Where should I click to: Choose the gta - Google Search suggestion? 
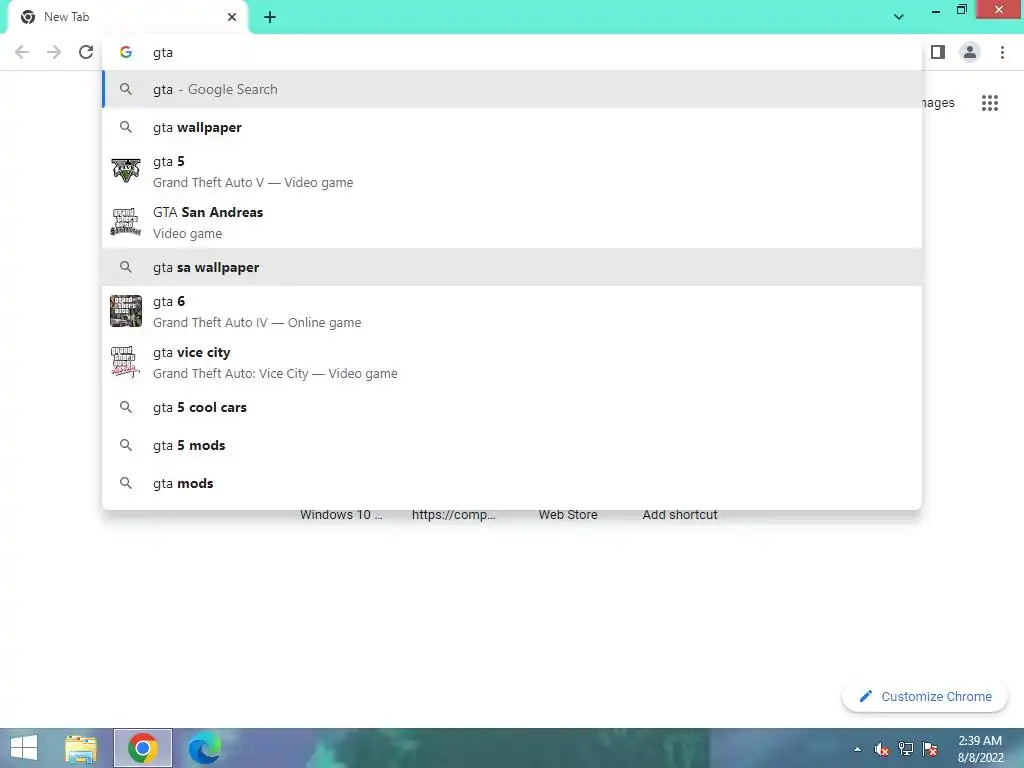point(512,89)
